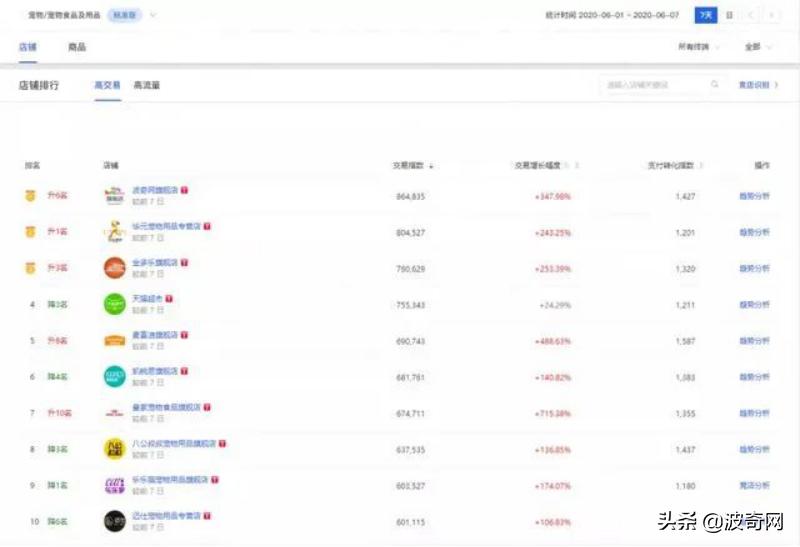This screenshot has height=547, width=800.
Task: Open the orange round logo of rank 3 store
Action: pos(115,268)
